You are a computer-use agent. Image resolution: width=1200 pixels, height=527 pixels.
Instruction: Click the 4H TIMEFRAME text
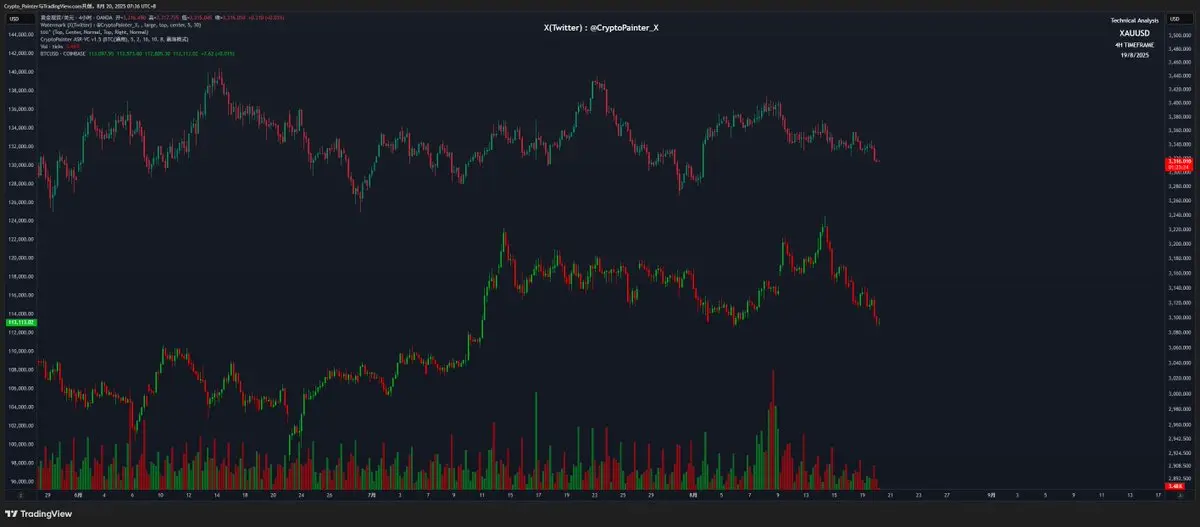tap(1135, 45)
